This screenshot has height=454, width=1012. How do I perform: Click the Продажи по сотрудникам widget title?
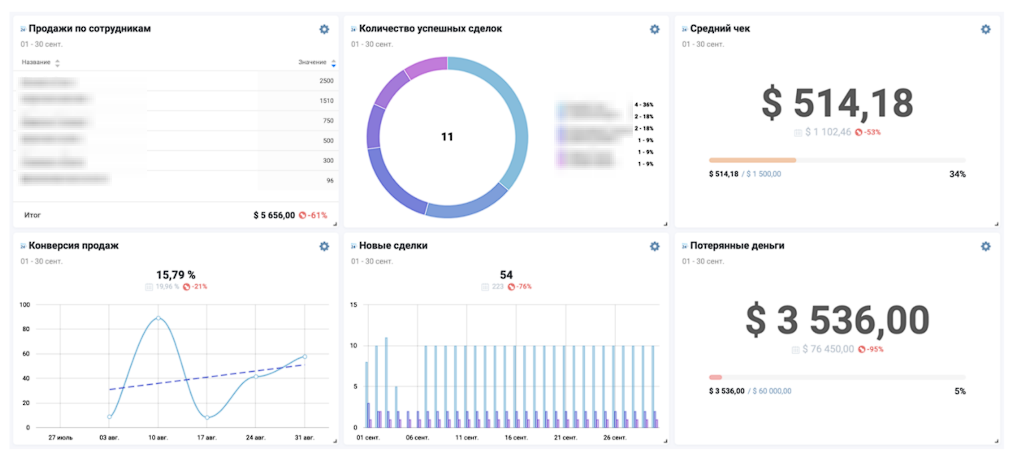pyautogui.click(x=90, y=29)
